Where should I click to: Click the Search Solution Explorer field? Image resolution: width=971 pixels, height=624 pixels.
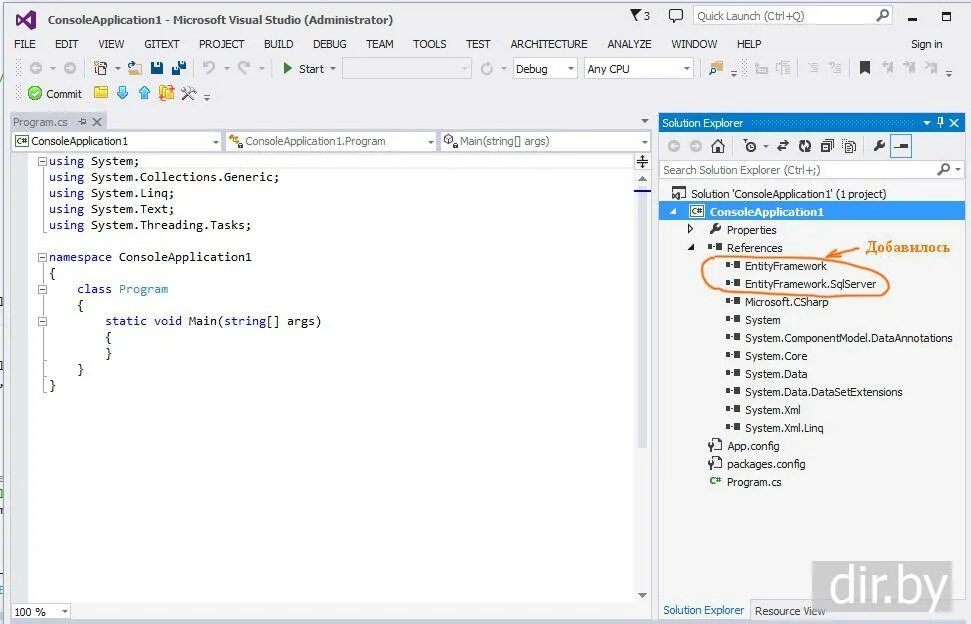(x=811, y=170)
